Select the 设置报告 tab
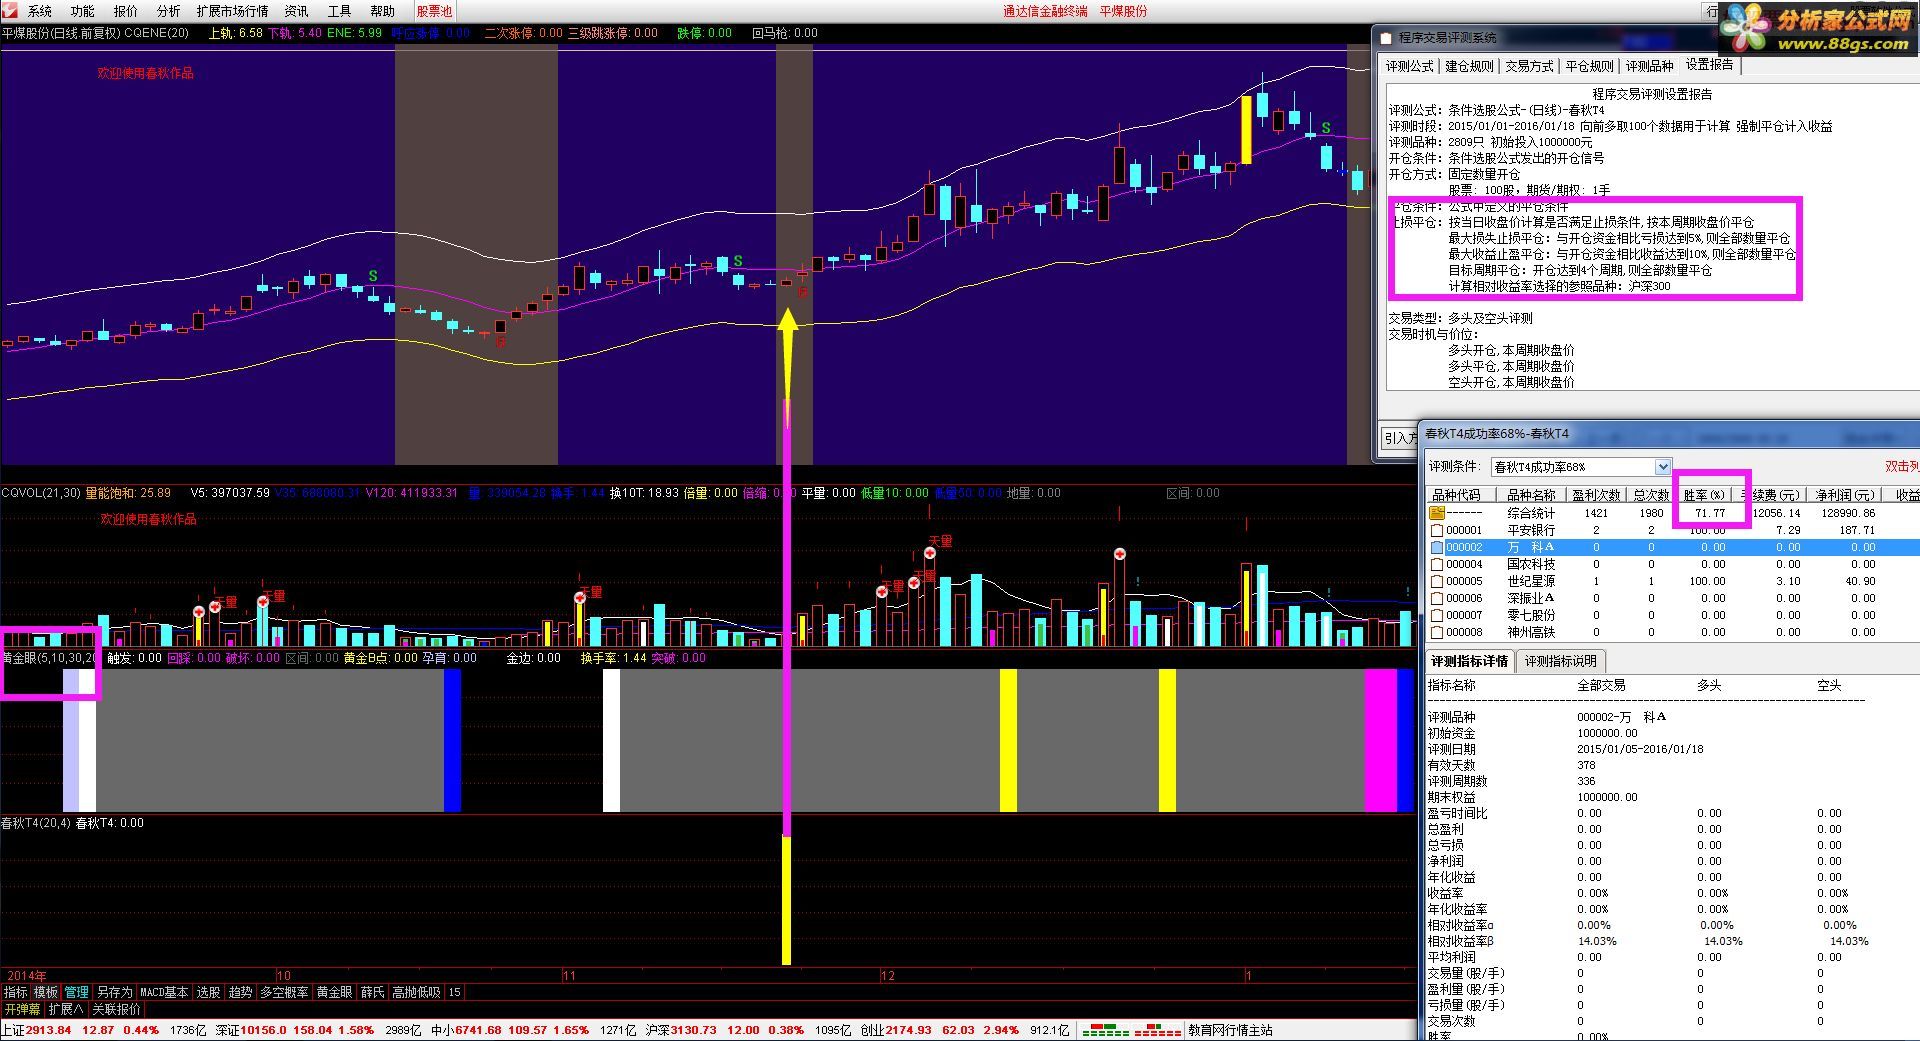 coord(1710,65)
